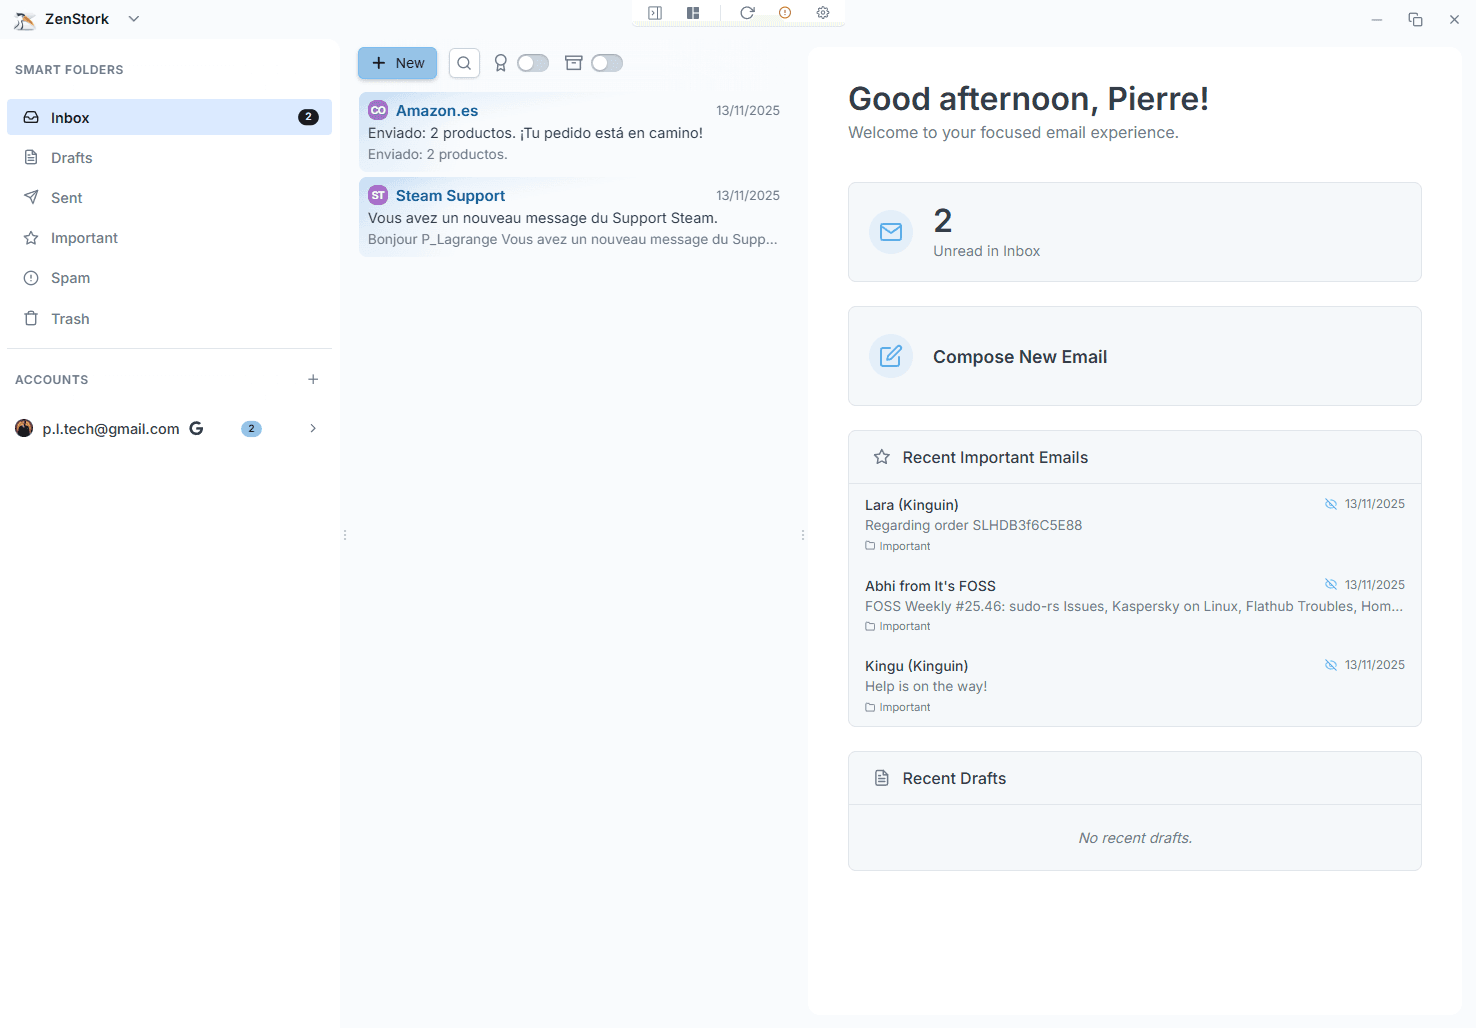Image resolution: width=1476 pixels, height=1028 pixels.
Task: Open the ZenStork dropdown arrow
Action: (x=134, y=19)
